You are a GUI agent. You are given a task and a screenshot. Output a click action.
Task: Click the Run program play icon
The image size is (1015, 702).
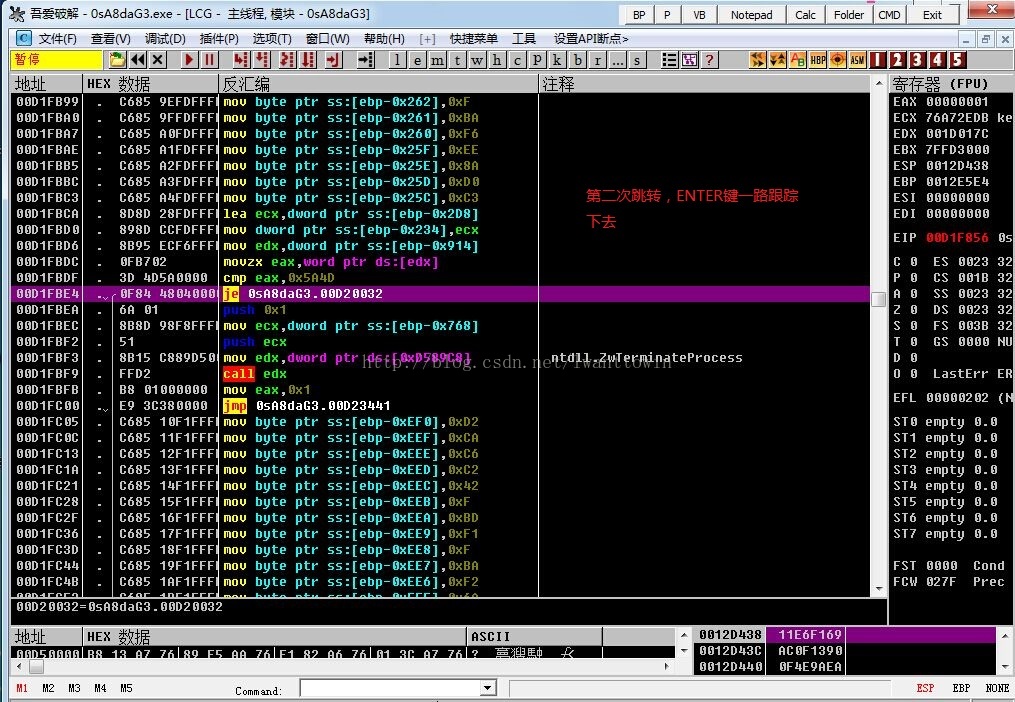[x=189, y=60]
